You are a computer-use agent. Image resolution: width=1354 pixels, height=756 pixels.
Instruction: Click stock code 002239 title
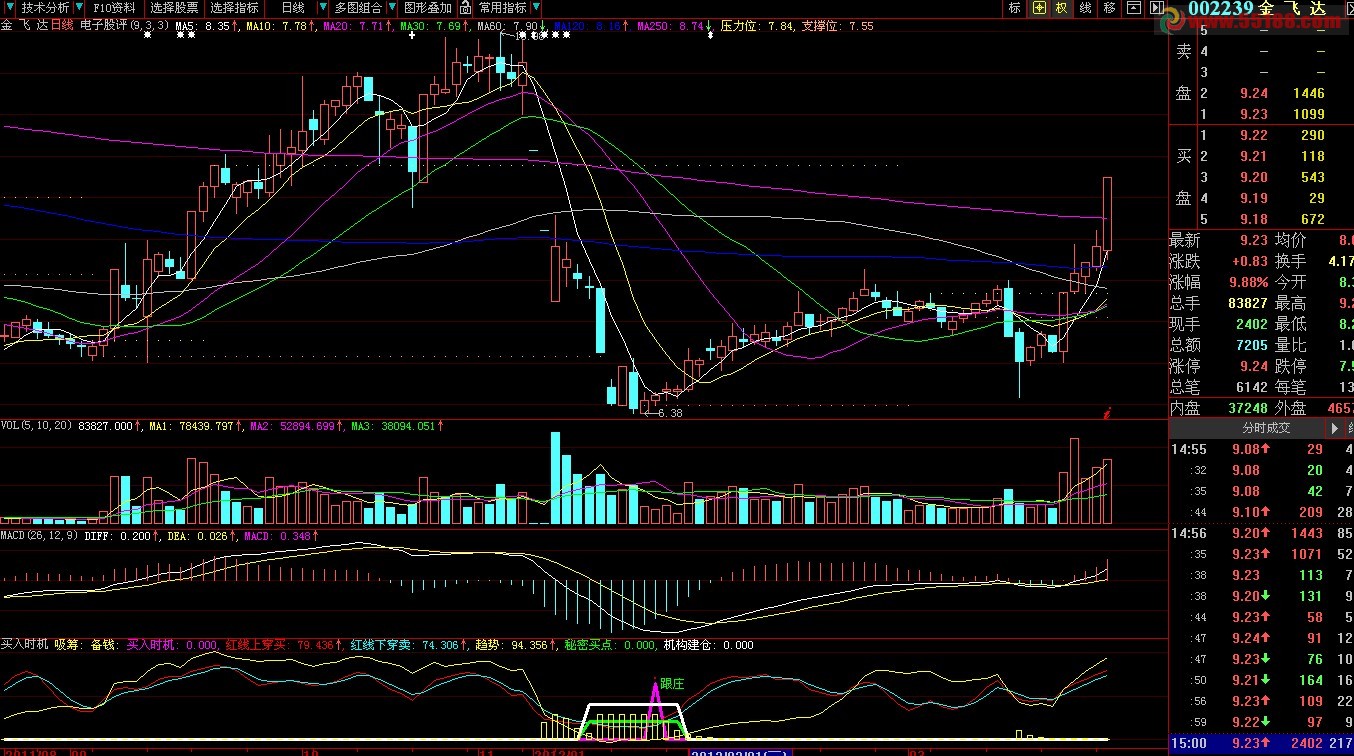tap(1219, 9)
